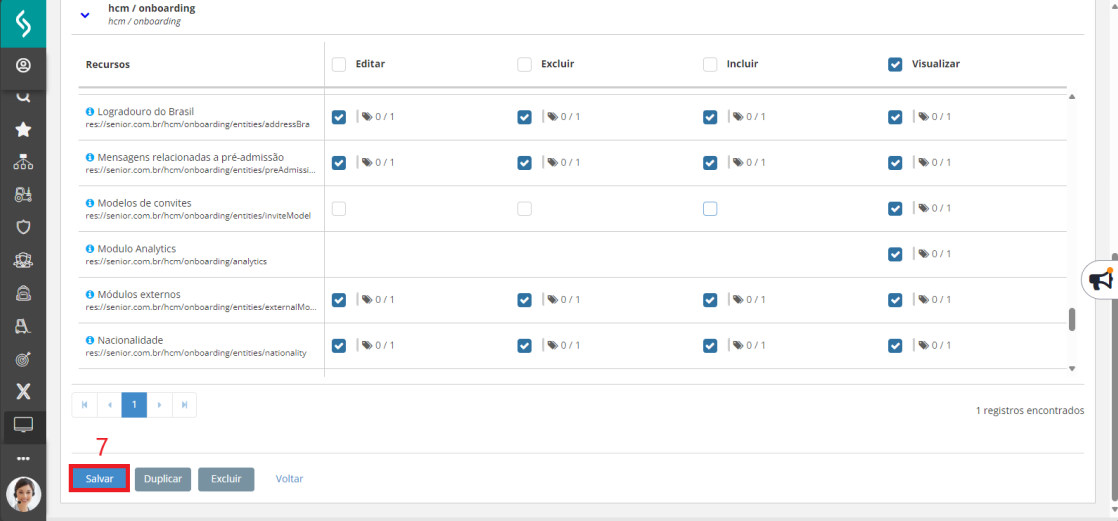The height and width of the screenshot is (521, 1118).
Task: Open the organization hierarchy icon in sidebar
Action: point(23,163)
